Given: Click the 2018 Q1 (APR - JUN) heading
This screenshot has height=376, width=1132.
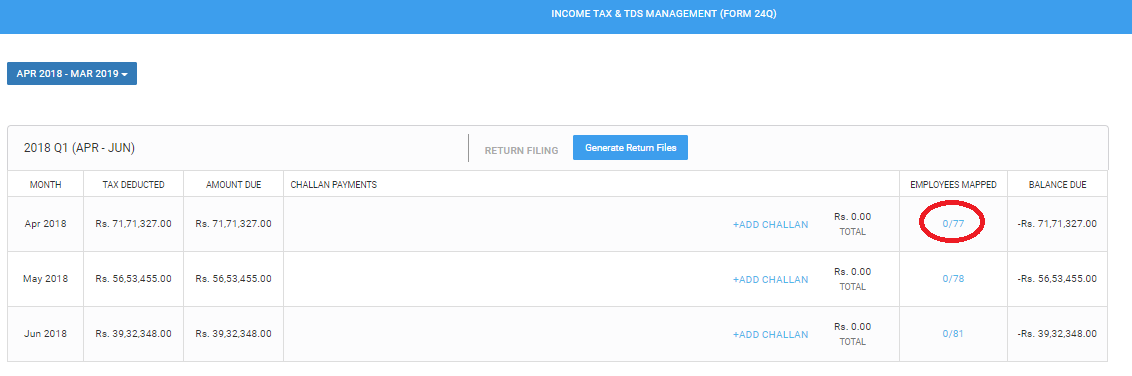Looking at the screenshot, I should click(x=79, y=148).
